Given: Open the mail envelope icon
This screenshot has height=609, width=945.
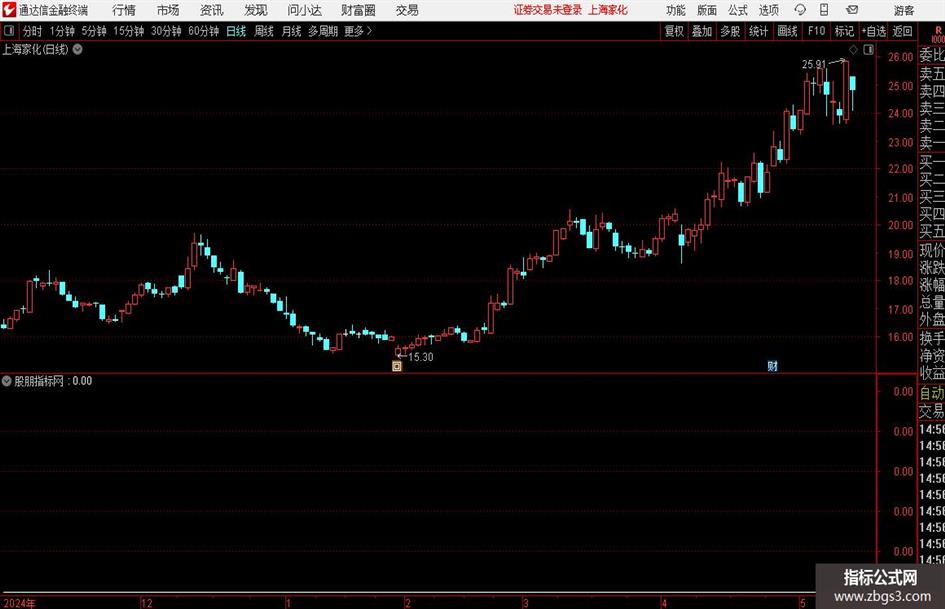Looking at the screenshot, I should (x=852, y=10).
